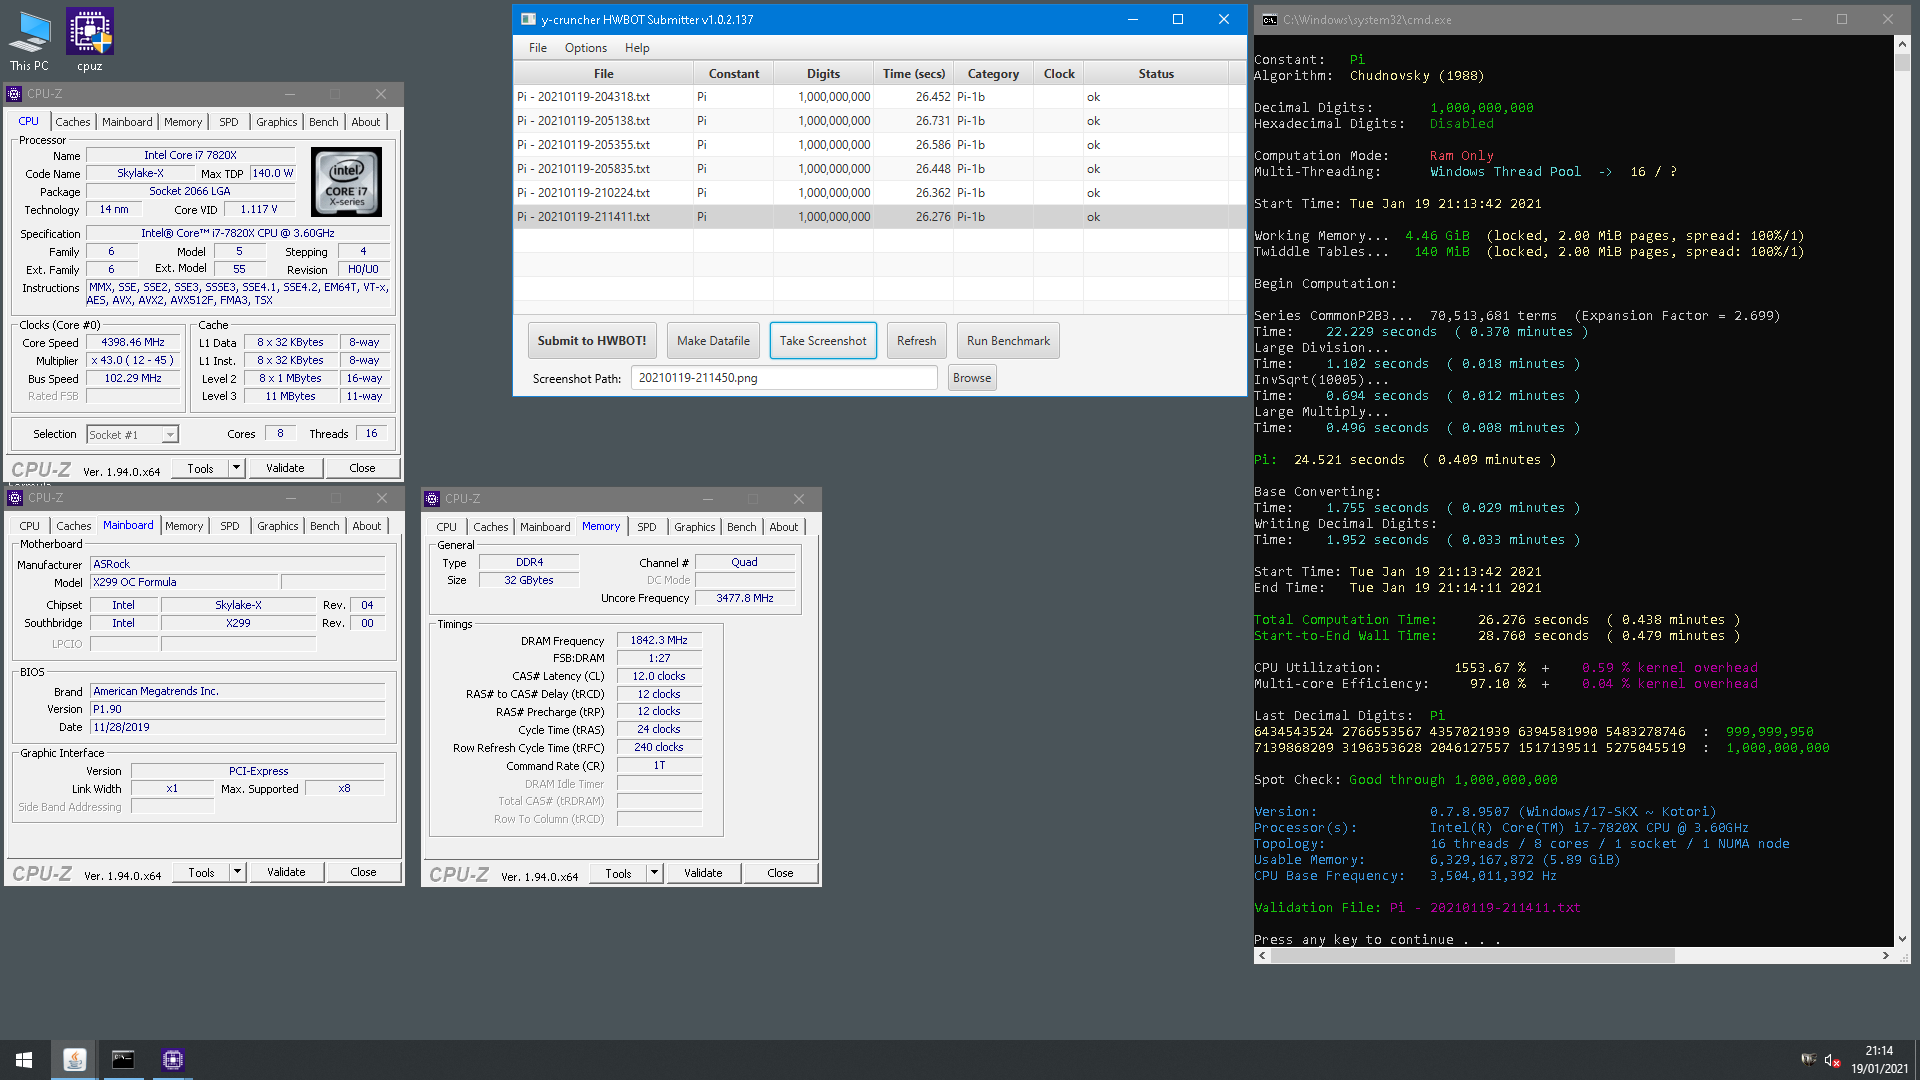Image resolution: width=1920 pixels, height=1080 pixels.
Task: Click the DRAM Frequency value 1842.3 MHz
Action: pyautogui.click(x=659, y=640)
